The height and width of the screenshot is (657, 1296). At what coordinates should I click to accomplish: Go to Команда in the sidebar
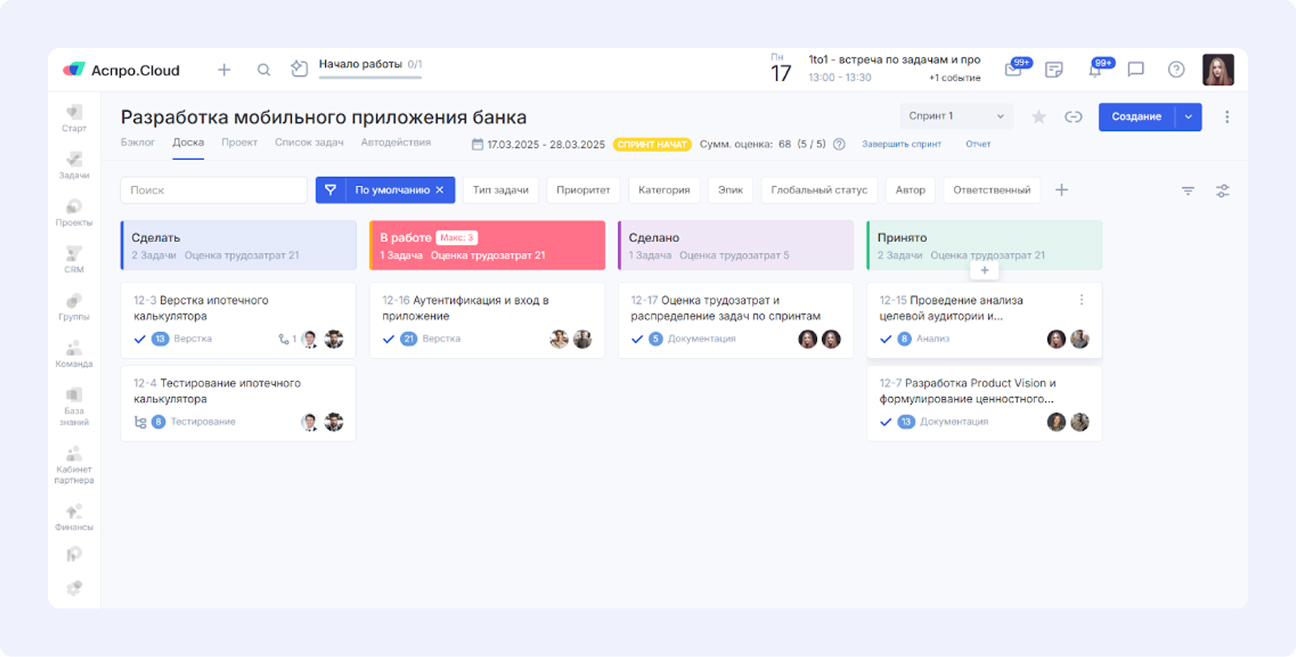pyautogui.click(x=74, y=353)
